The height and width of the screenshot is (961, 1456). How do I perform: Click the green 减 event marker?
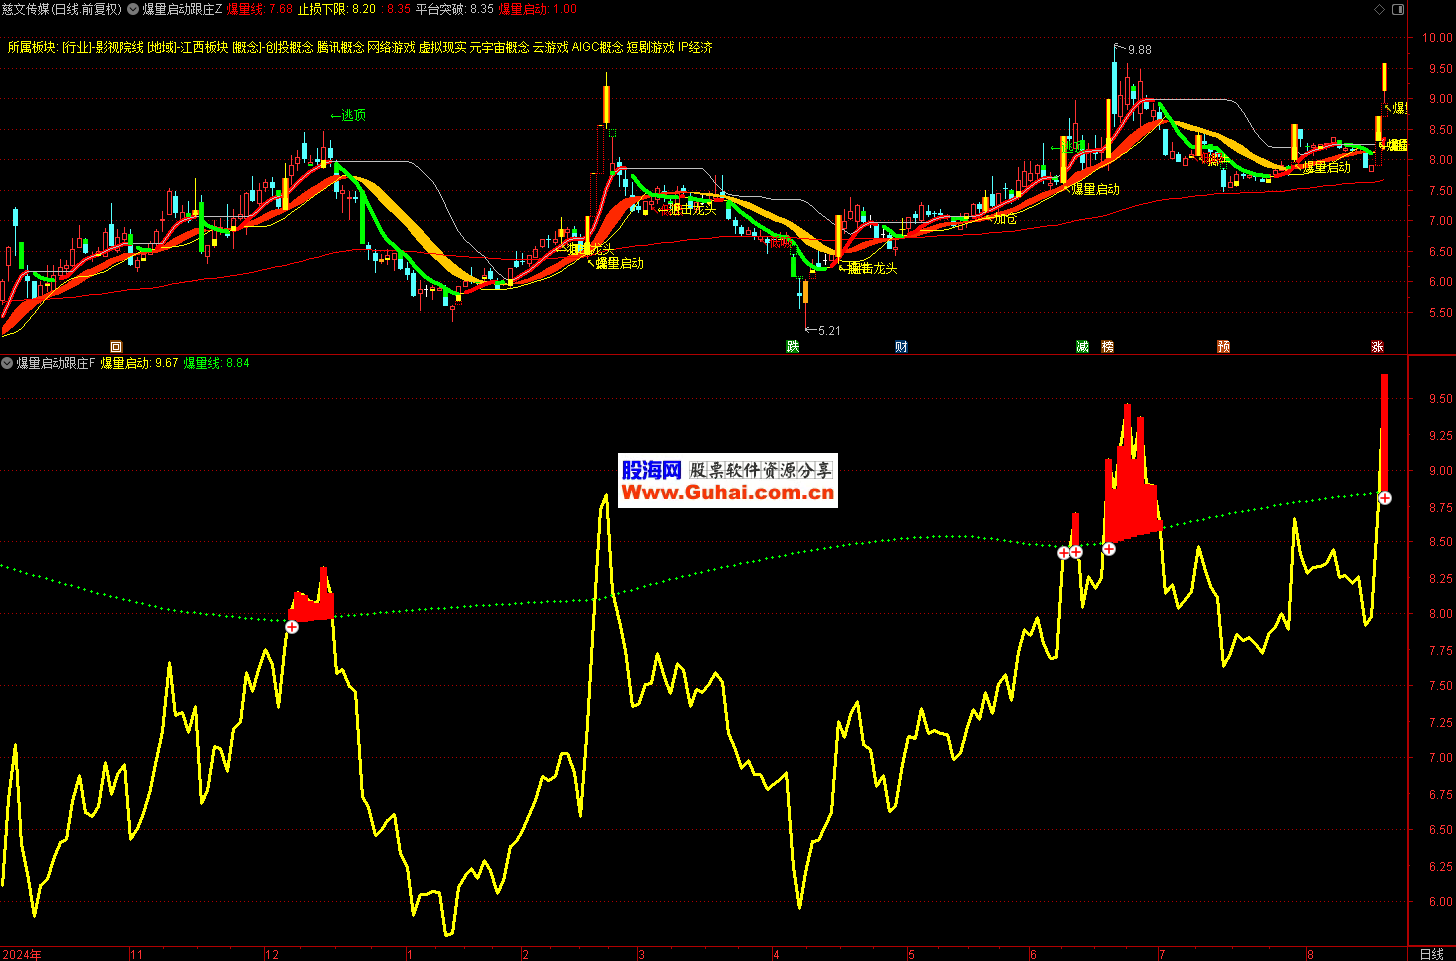(x=1082, y=347)
